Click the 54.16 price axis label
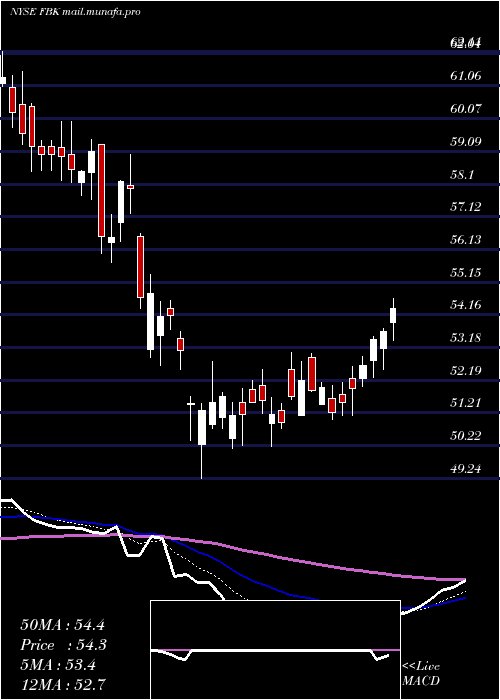 (x=466, y=305)
